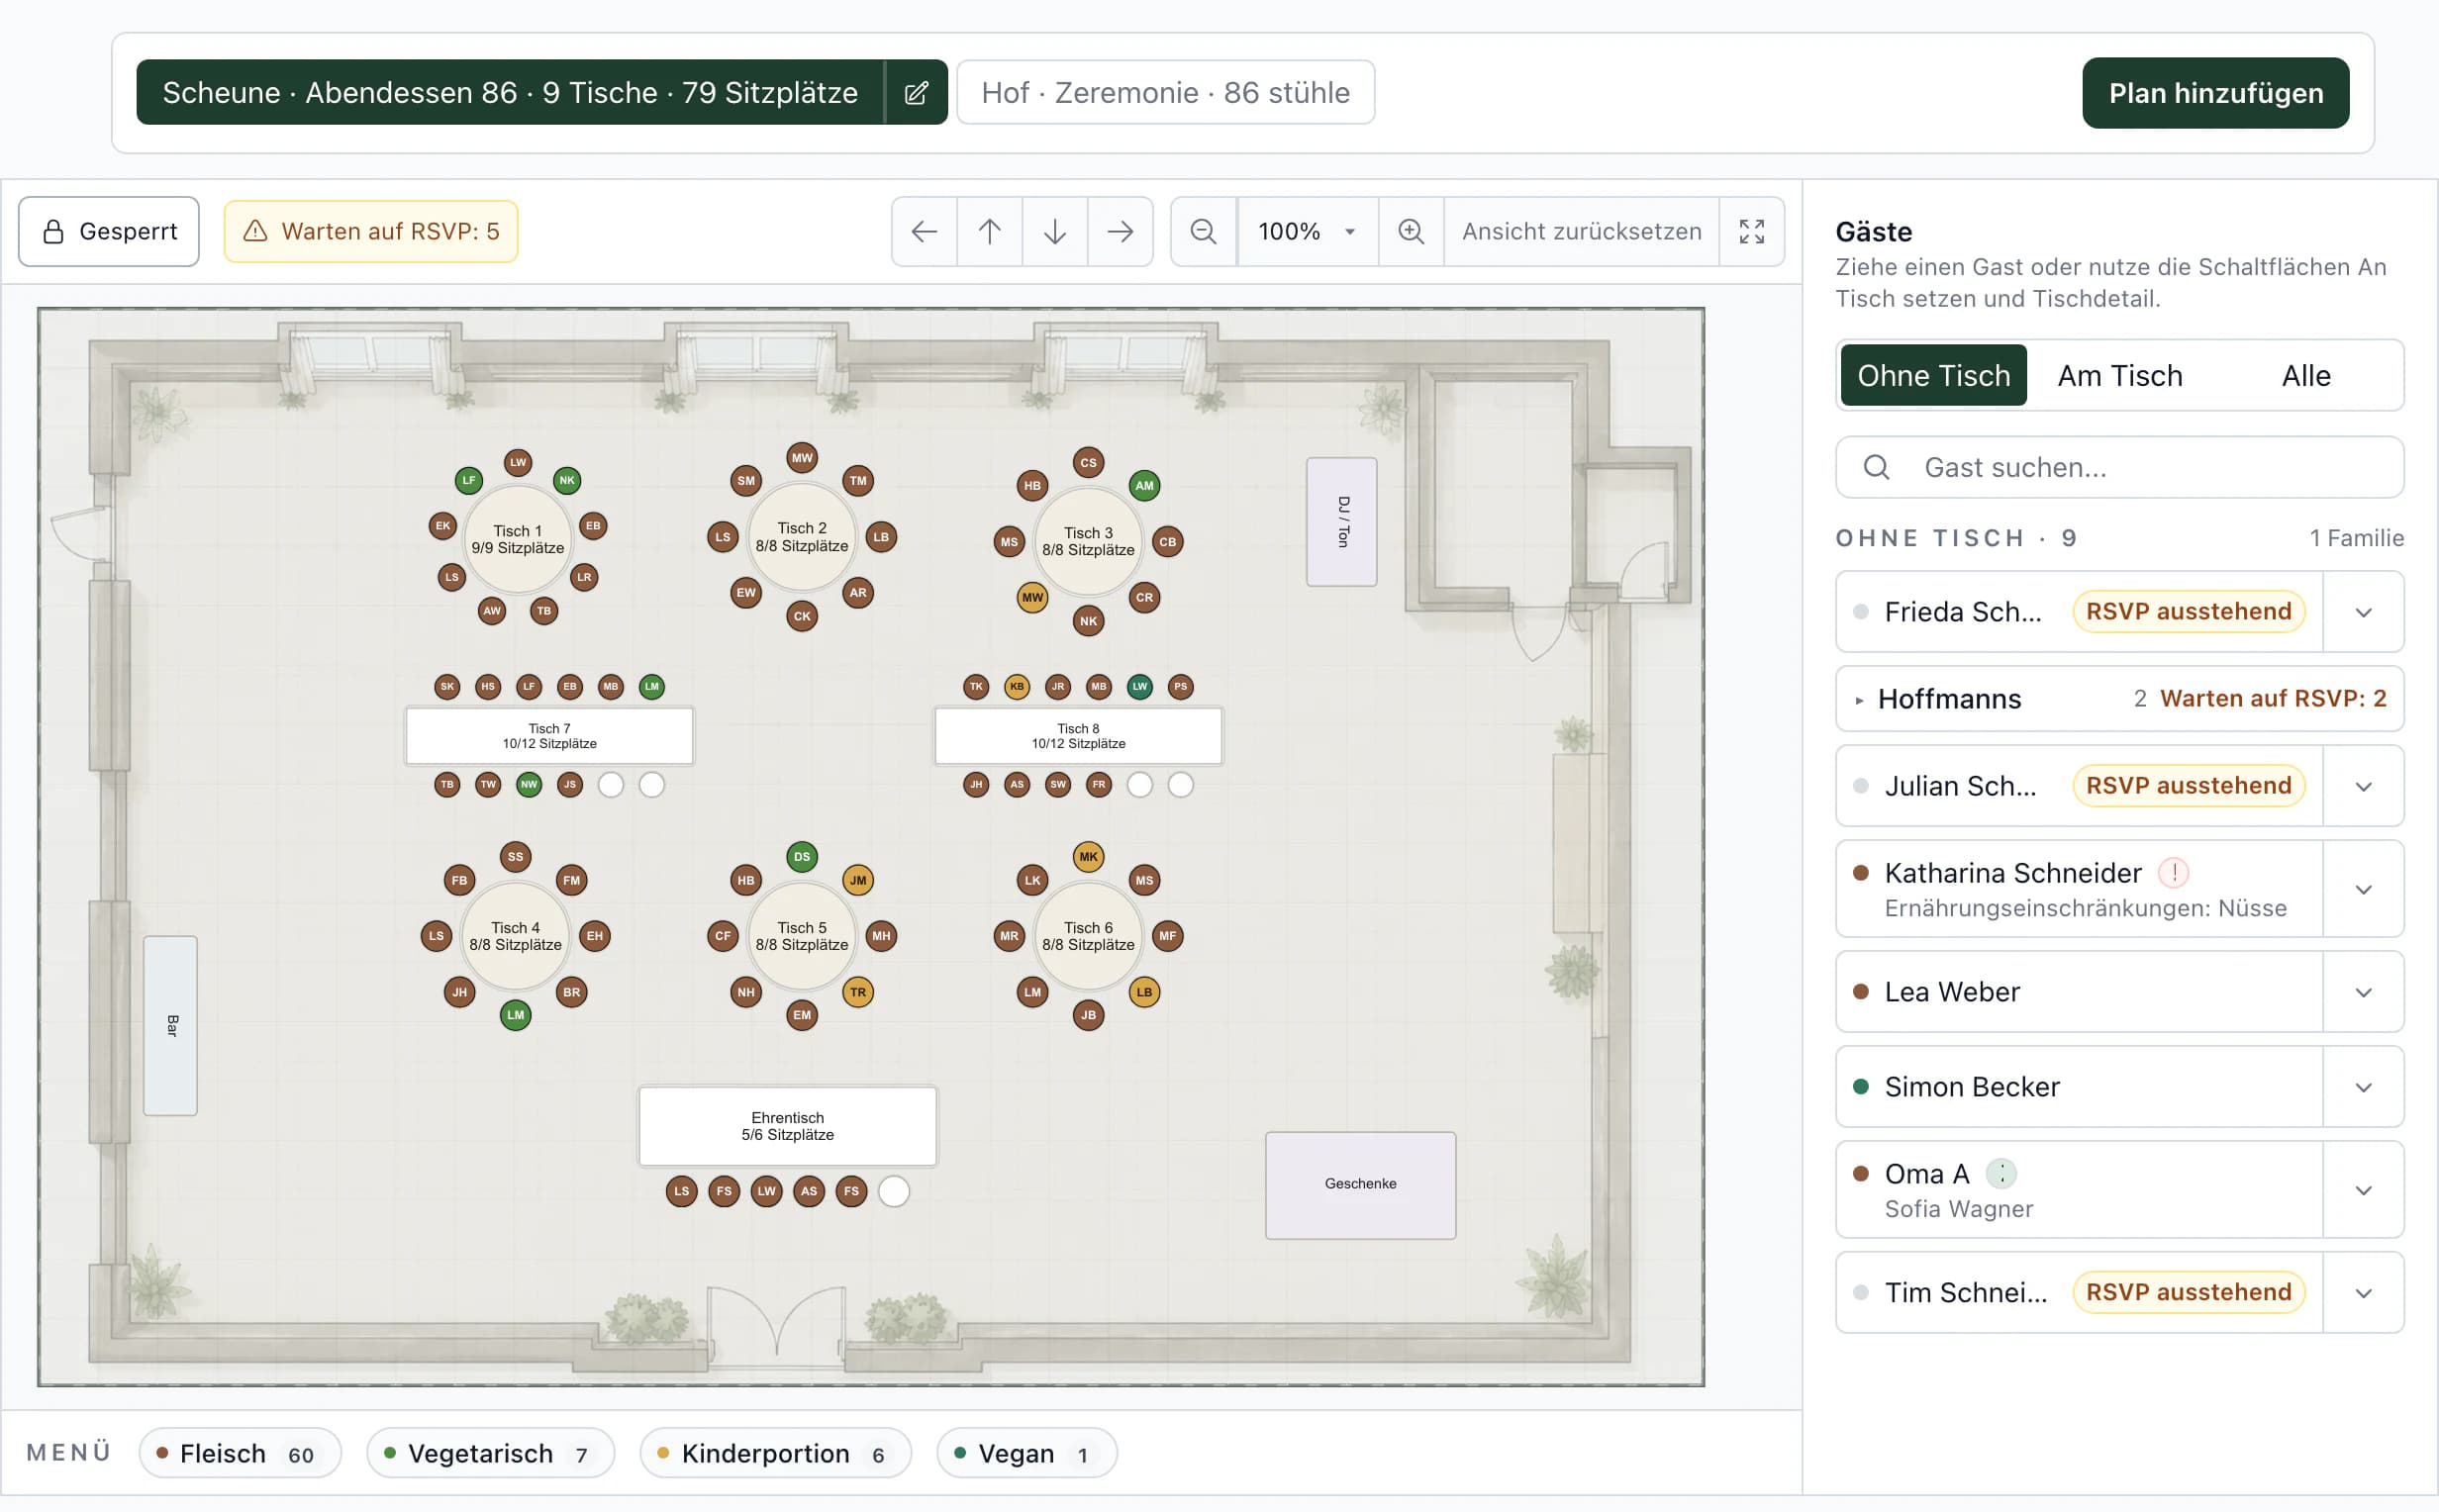Enter fullscreen with the expand icon
The height and width of the screenshot is (1512, 2439).
(x=1752, y=232)
